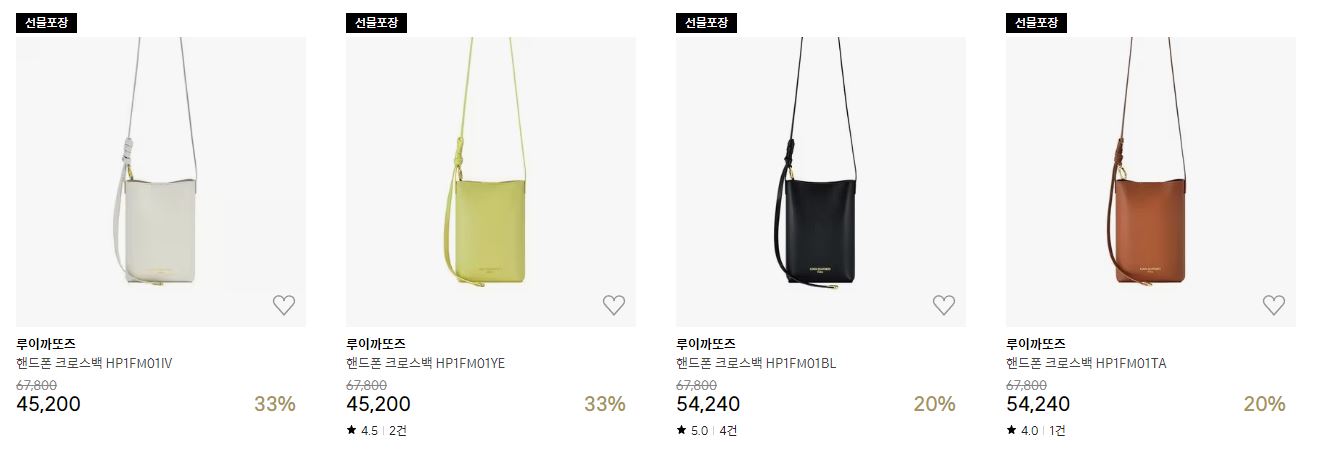
Task: Open 4.0 star rating 1건 reviews
Action: point(1036,431)
